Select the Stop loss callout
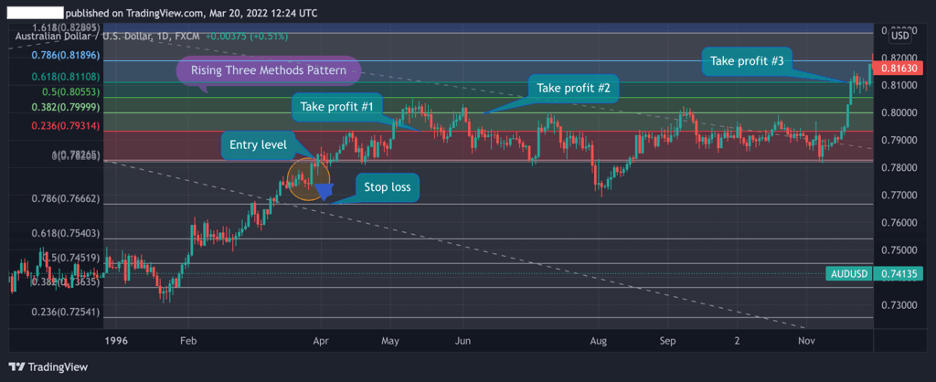Image resolution: width=936 pixels, height=382 pixels. [388, 187]
